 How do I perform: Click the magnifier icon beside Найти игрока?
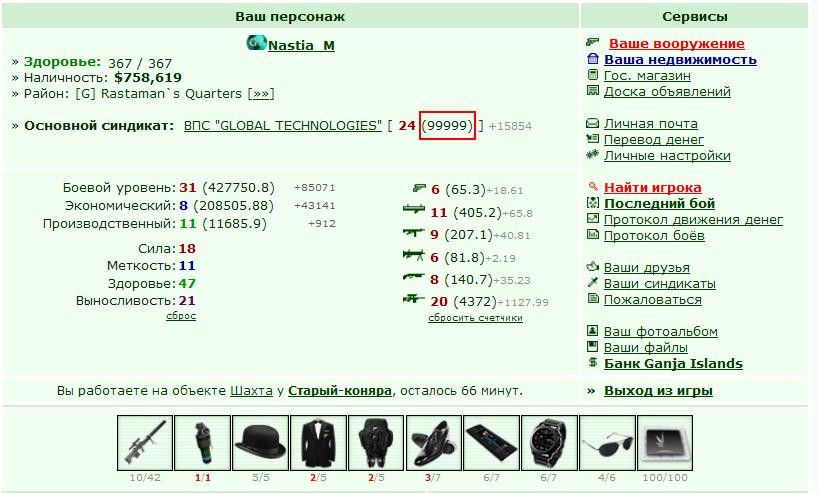tap(593, 186)
